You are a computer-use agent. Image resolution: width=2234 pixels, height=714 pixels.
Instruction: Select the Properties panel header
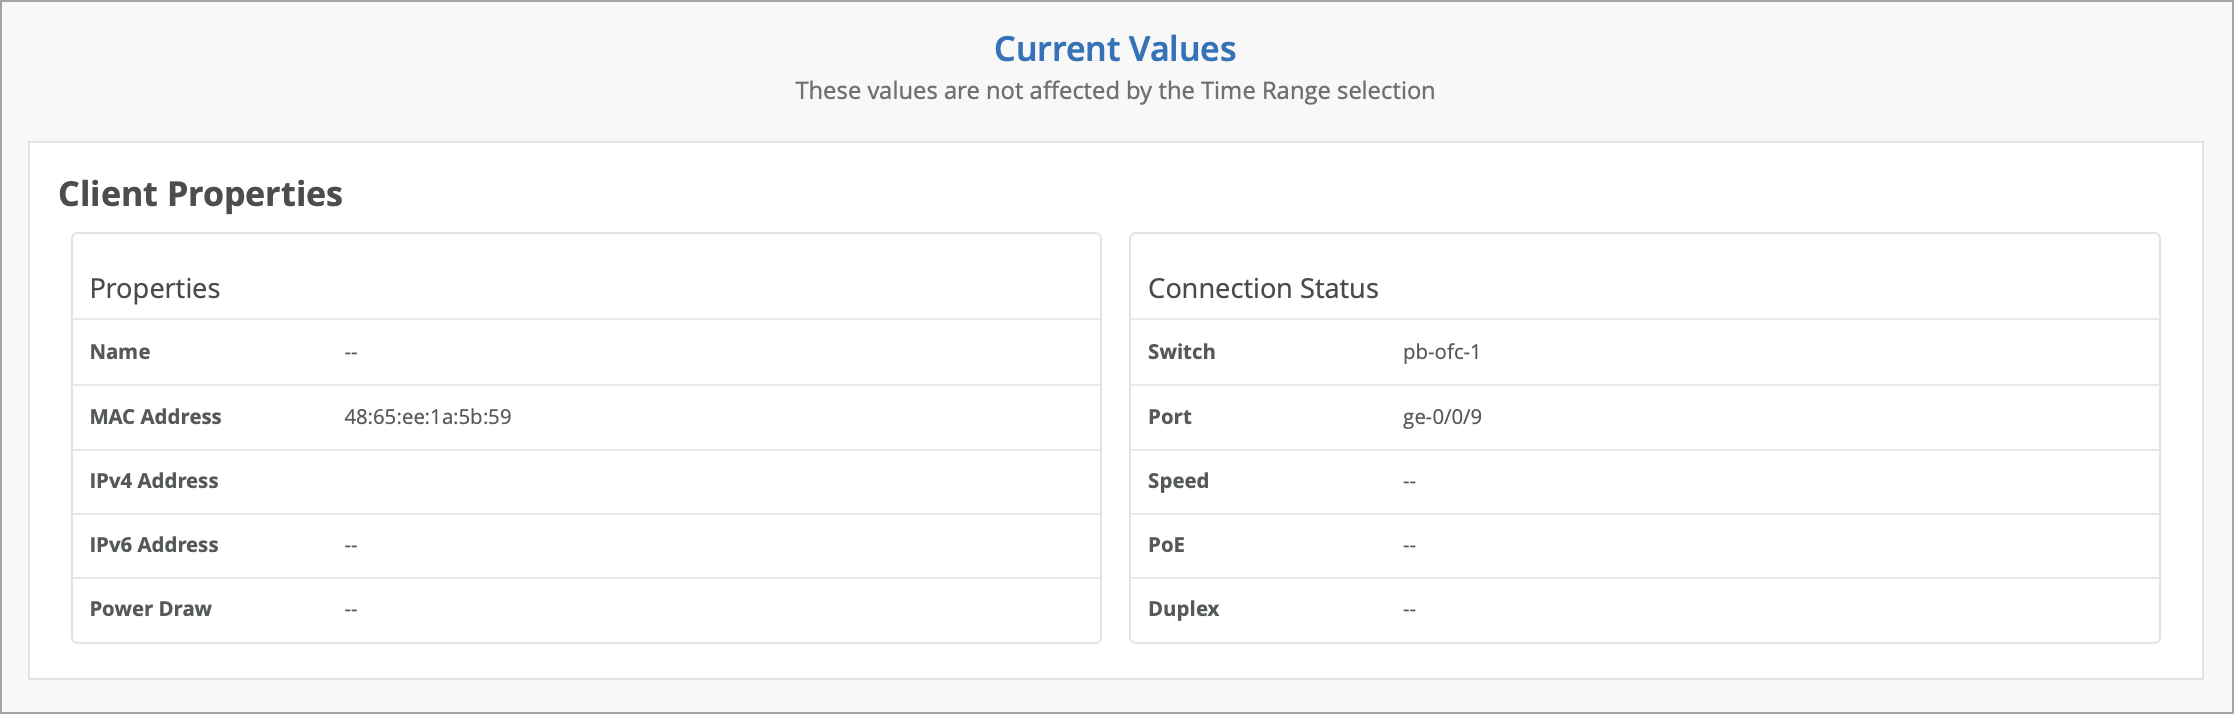pos(155,289)
